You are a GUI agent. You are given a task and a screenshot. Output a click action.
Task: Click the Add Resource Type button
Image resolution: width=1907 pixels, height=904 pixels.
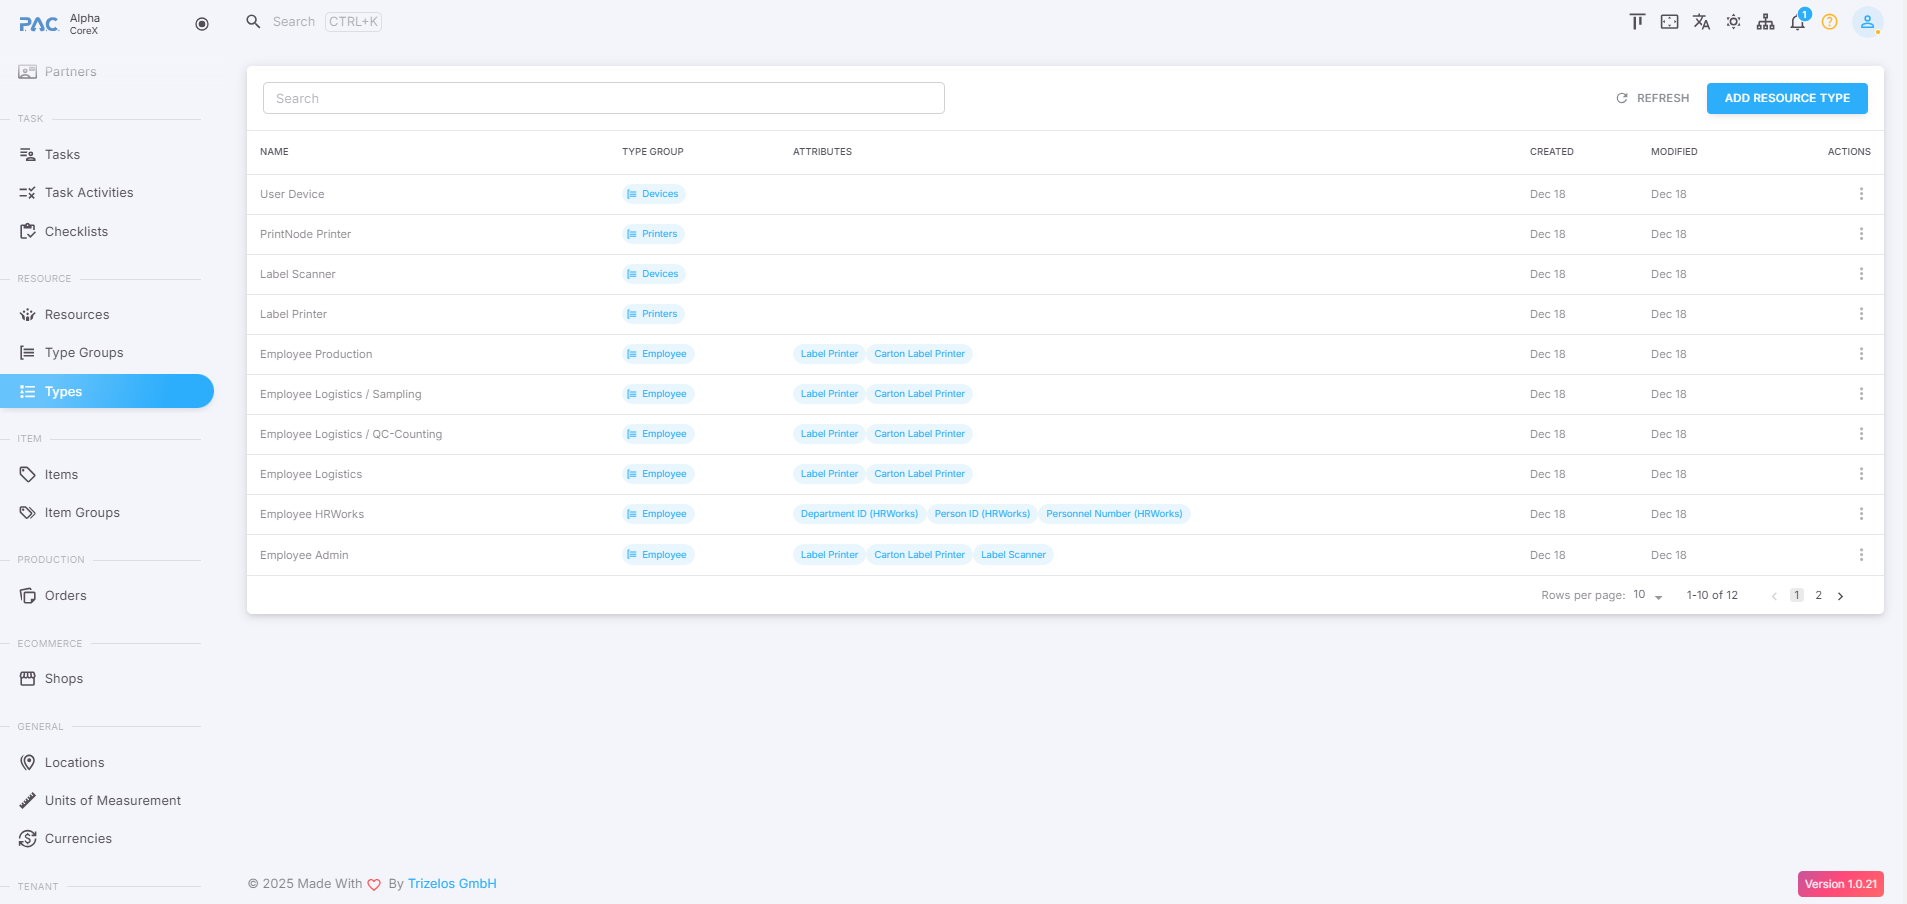tap(1786, 98)
